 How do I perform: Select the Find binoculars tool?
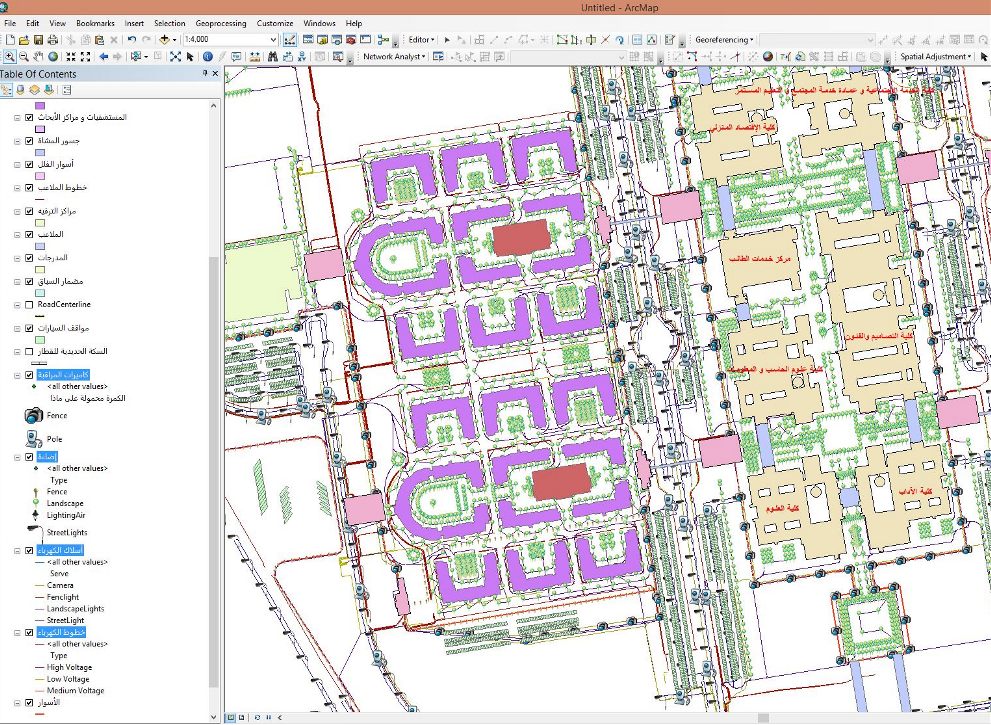tap(272, 57)
